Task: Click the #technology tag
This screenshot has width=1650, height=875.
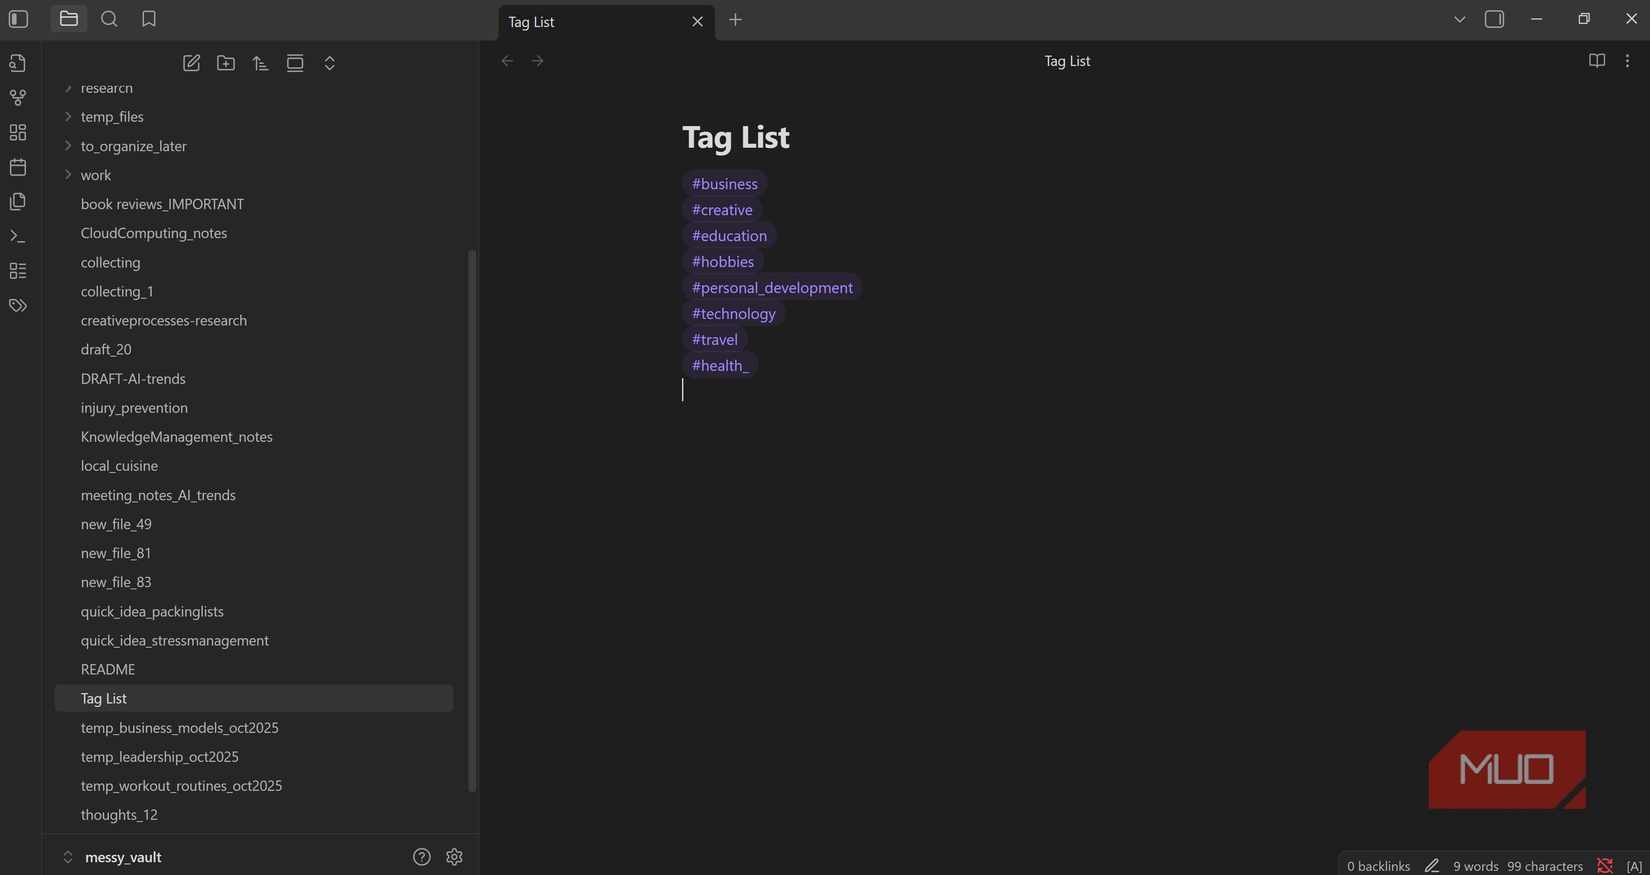Action: [x=733, y=314]
